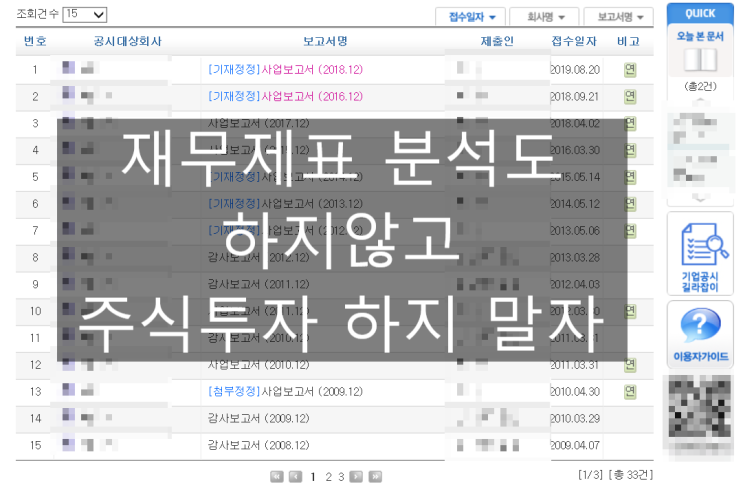Click date 2019.08.20 cell
Viewport: 743px width, 494px height.
tap(575, 70)
